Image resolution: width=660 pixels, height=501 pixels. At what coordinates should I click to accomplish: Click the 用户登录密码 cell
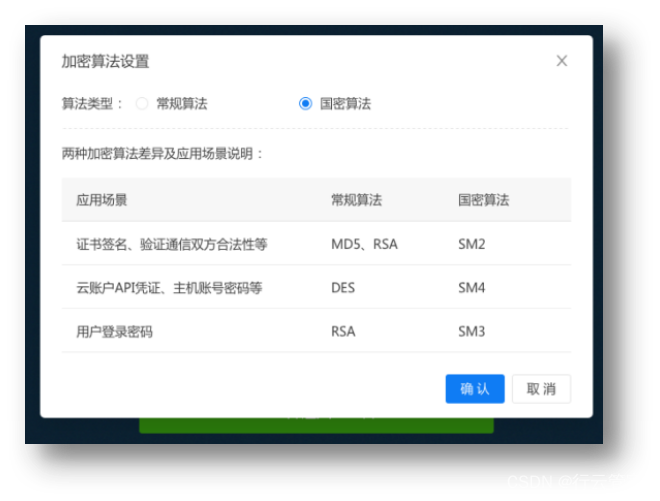(x=114, y=332)
